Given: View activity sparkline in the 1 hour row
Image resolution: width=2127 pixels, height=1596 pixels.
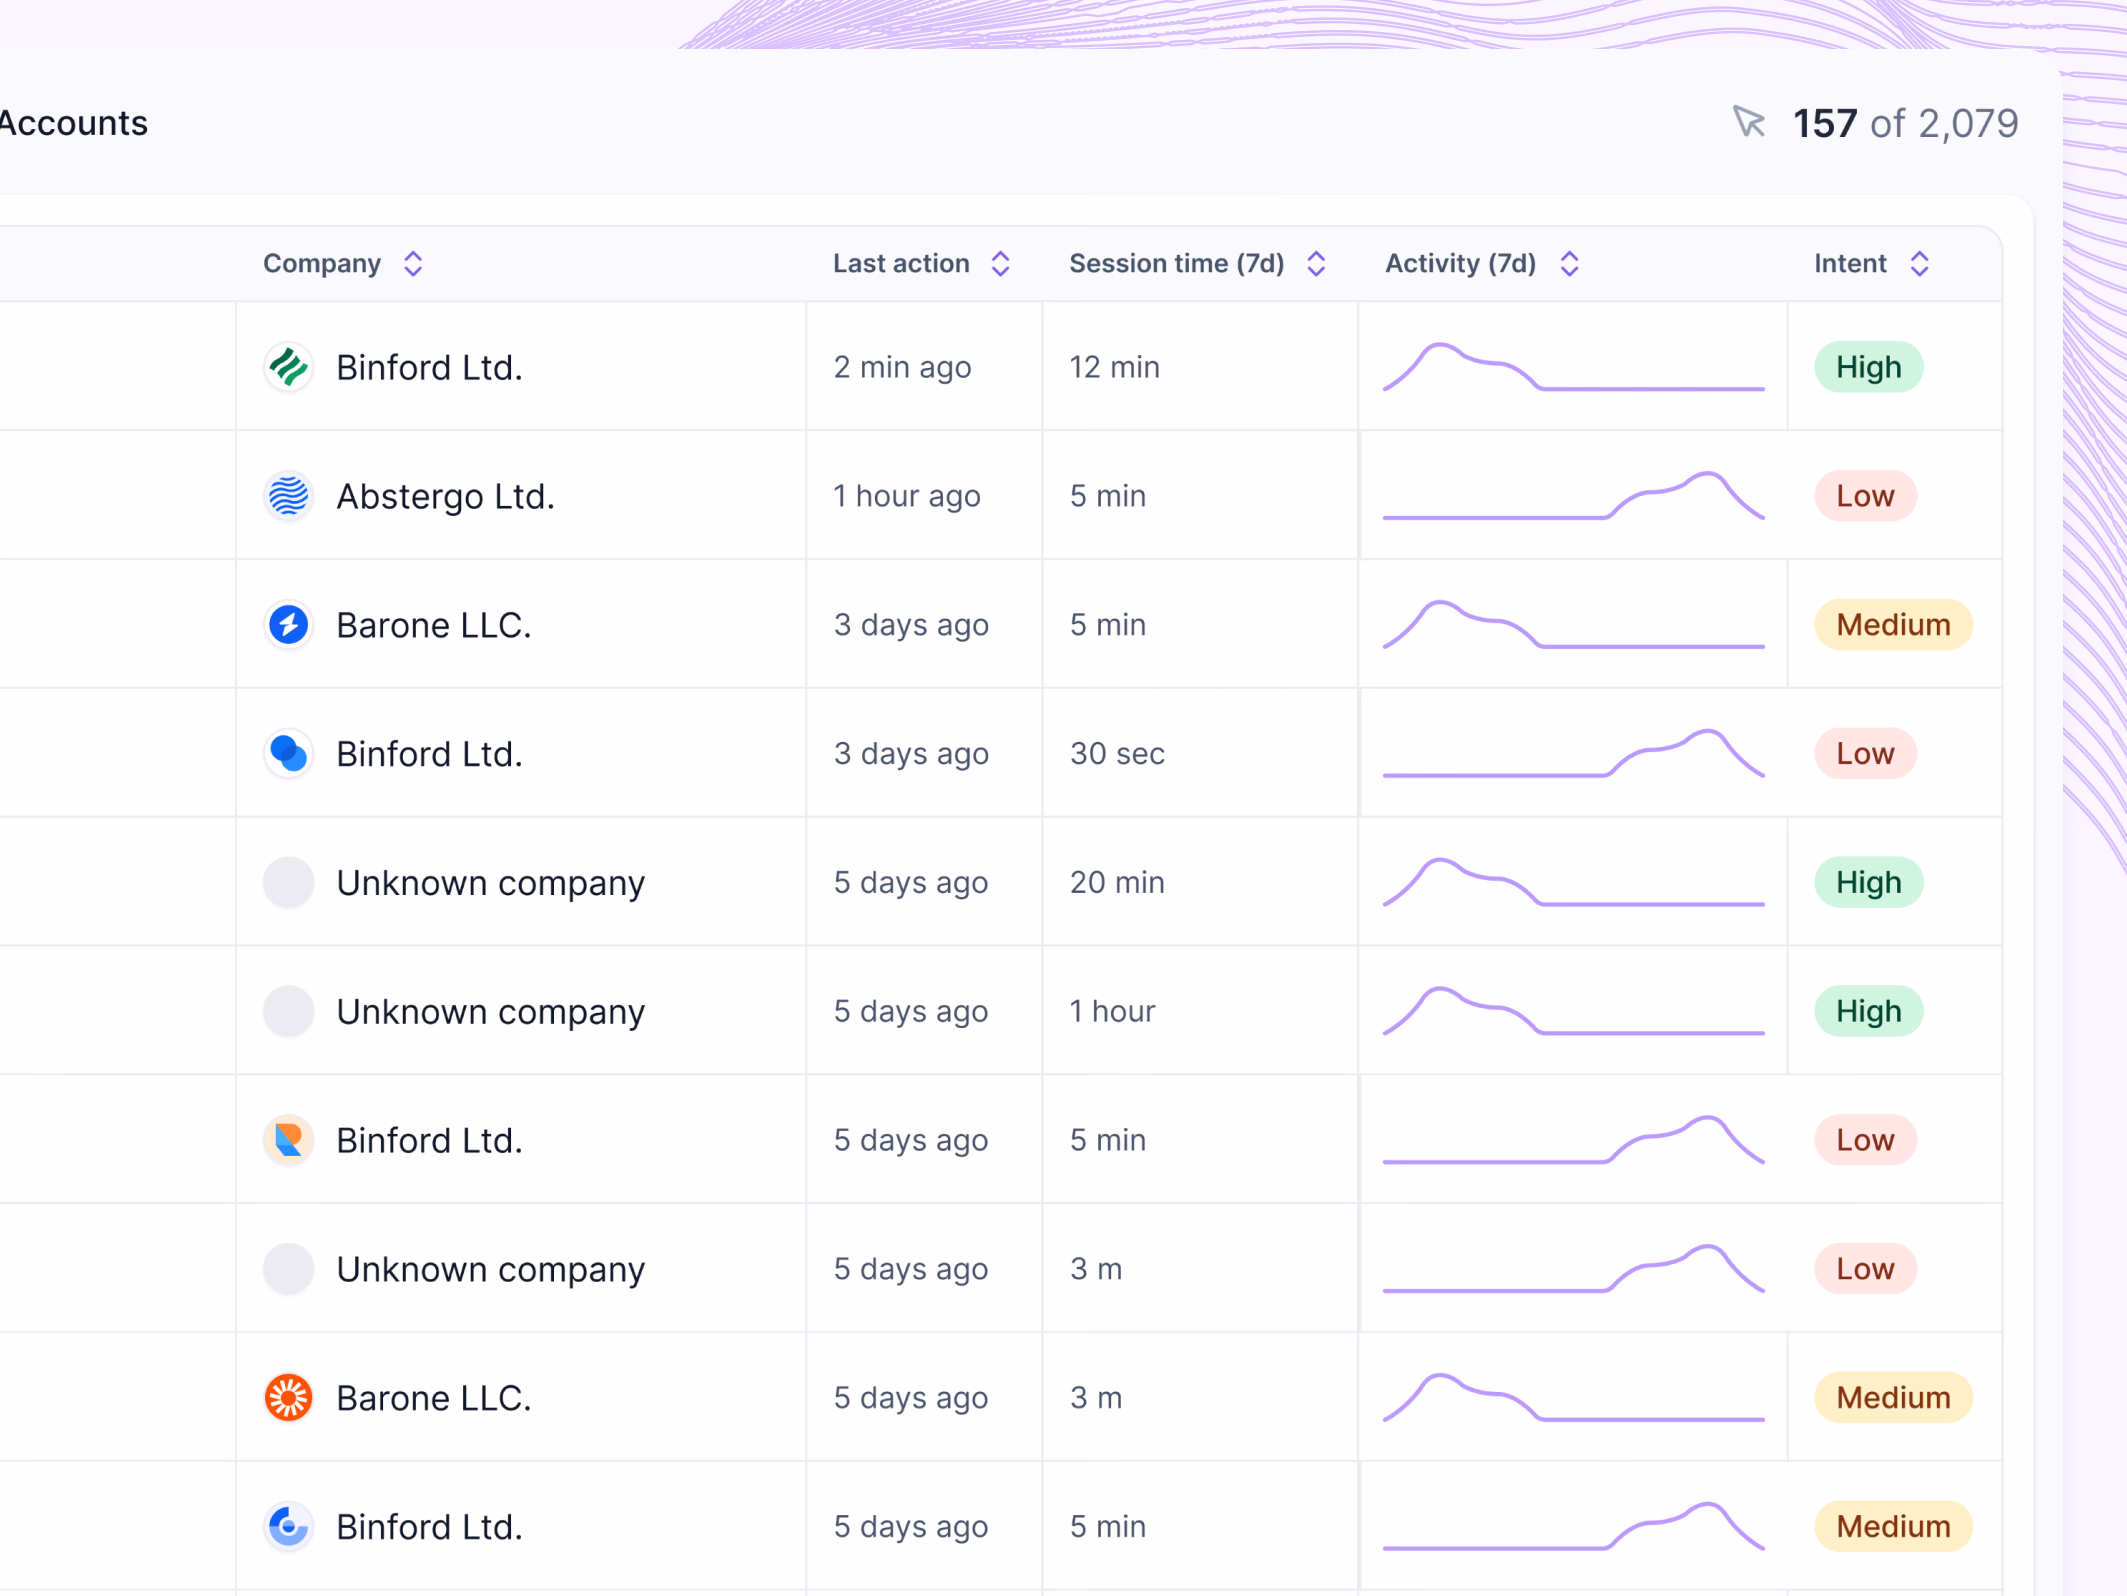Looking at the screenshot, I should (x=1573, y=1011).
